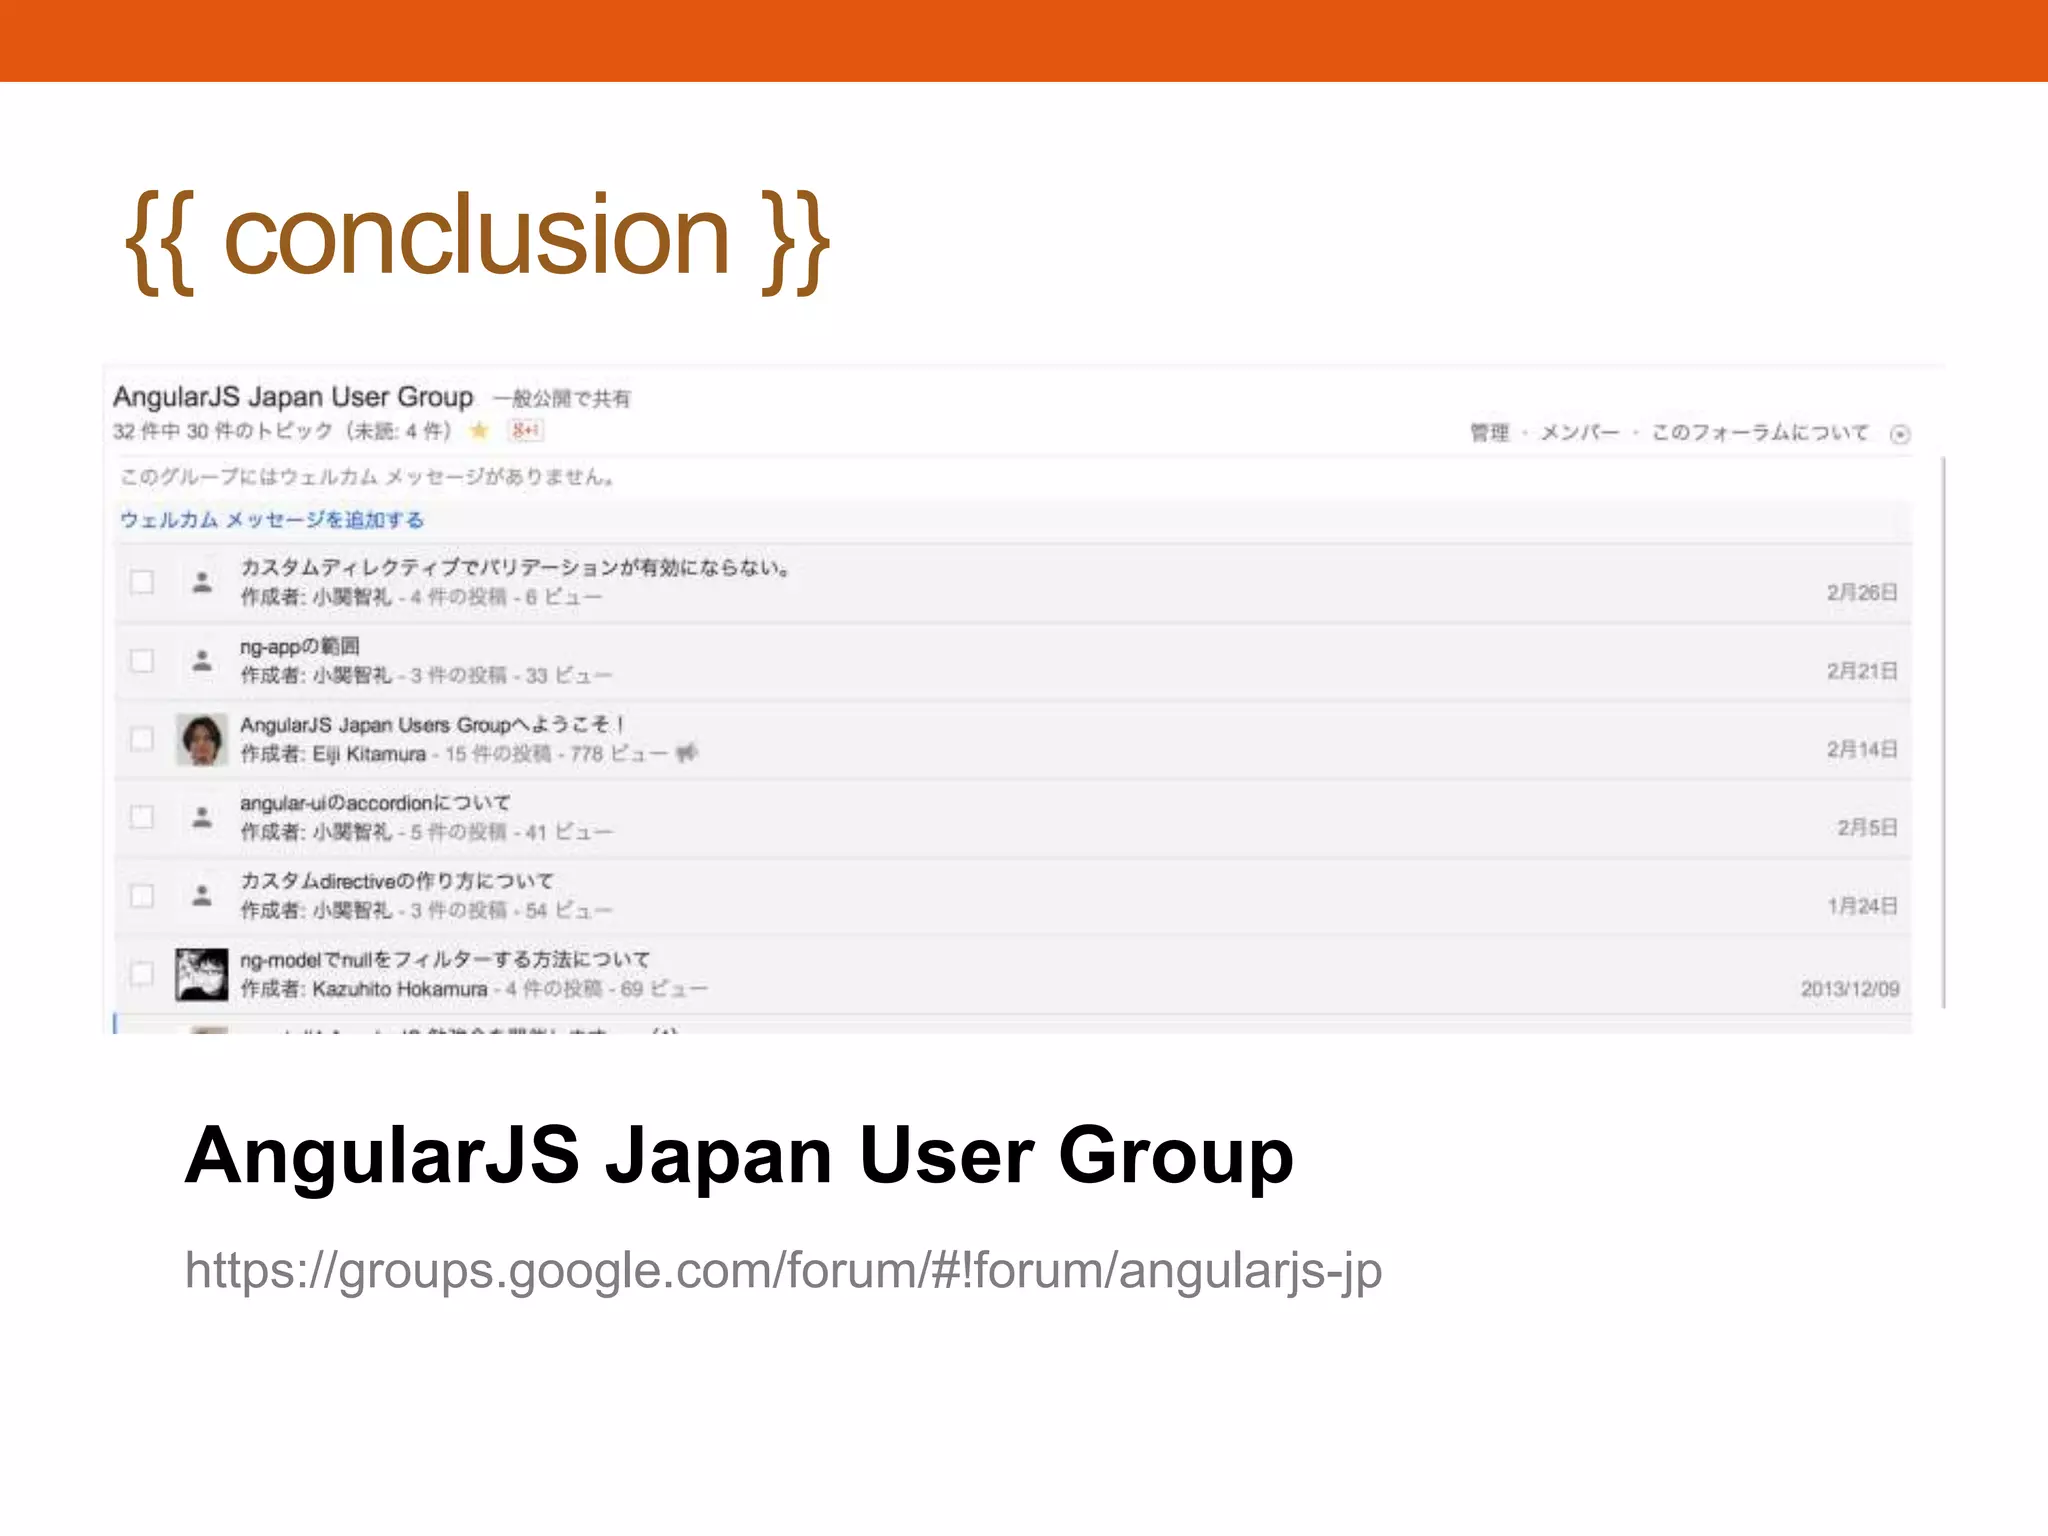Click author avatar icon of angular-uiのaccordion topic
The height and width of the screenshot is (1536, 2048).
click(x=202, y=817)
